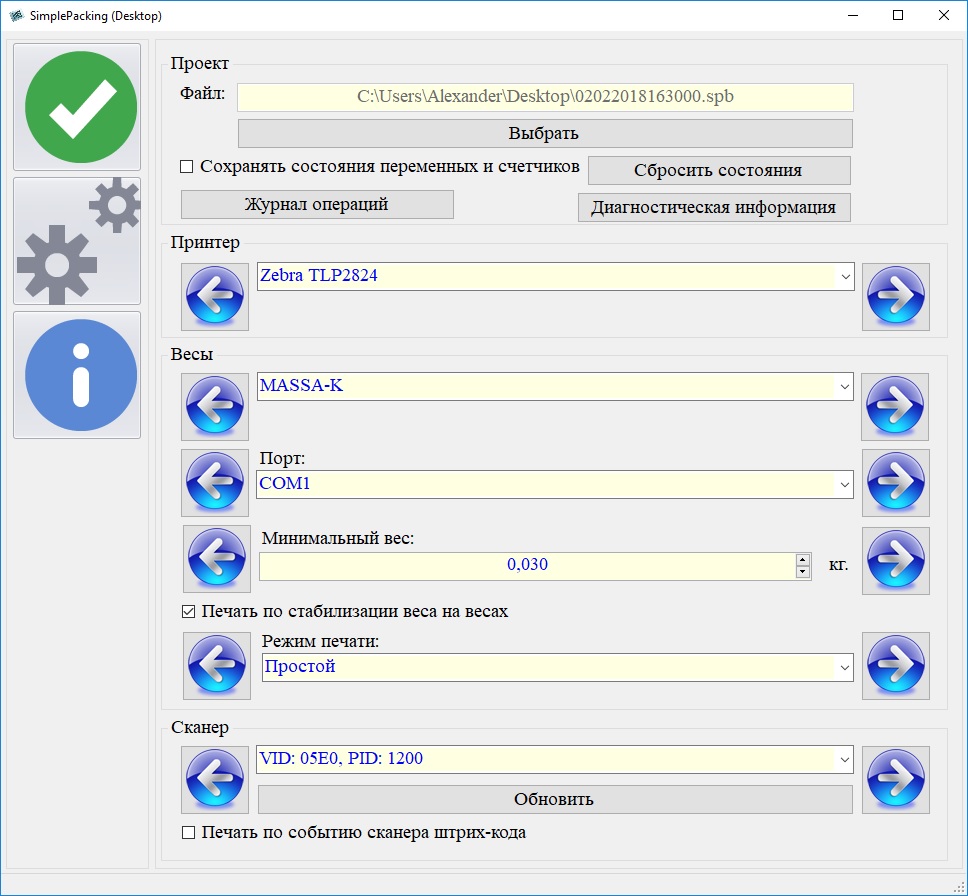
Task: Click left arrow beside COM1 port
Action: [x=215, y=483]
